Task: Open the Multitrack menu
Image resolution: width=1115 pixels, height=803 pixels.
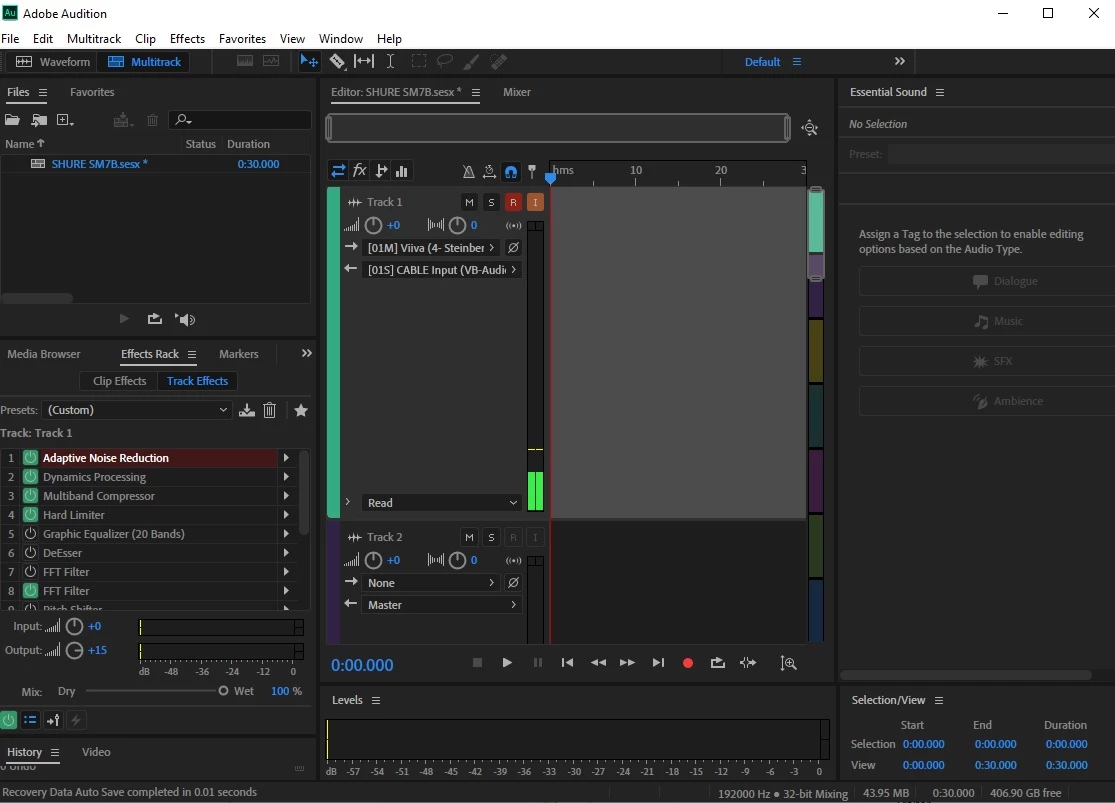Action: (x=94, y=38)
